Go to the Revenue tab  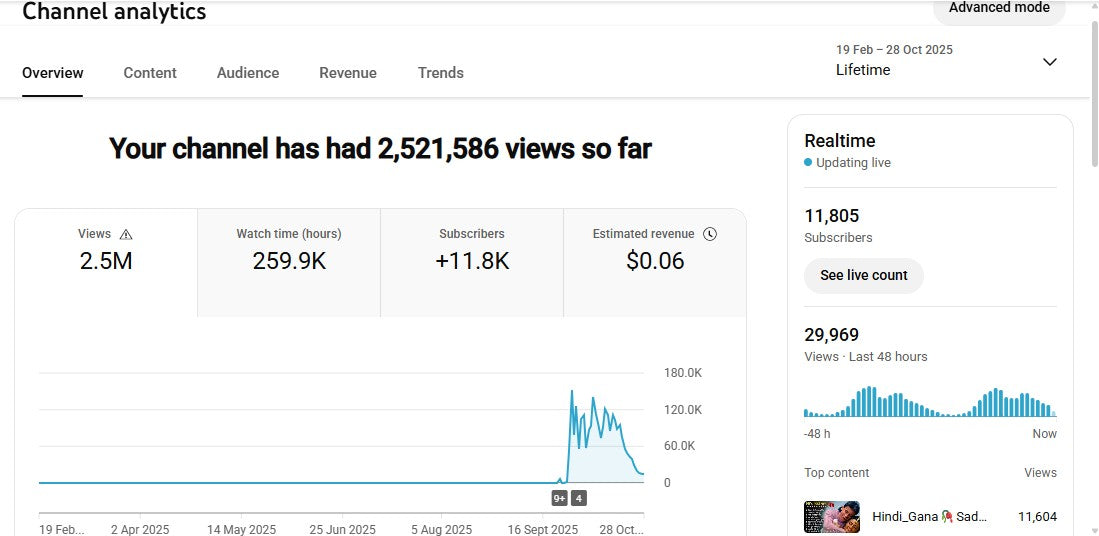click(x=348, y=73)
